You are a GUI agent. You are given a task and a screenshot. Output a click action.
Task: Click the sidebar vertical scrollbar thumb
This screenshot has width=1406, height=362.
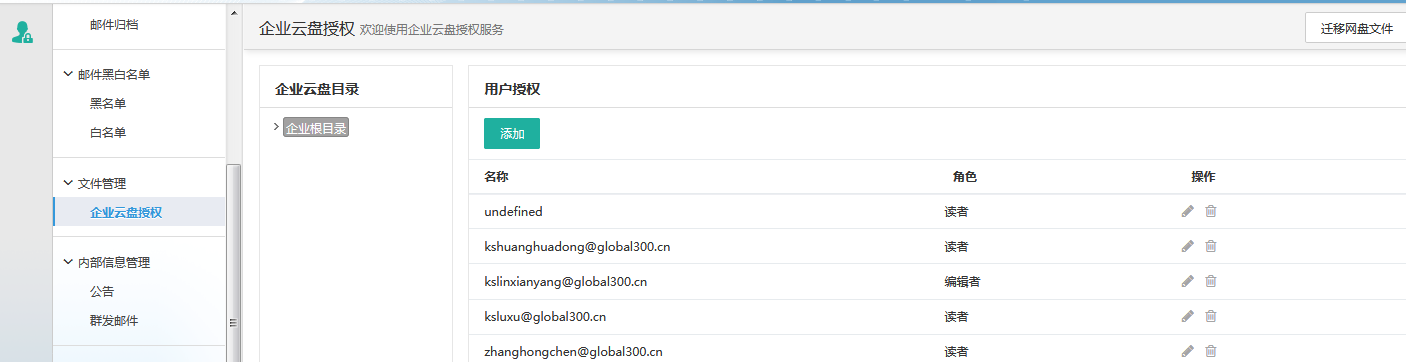(x=234, y=262)
